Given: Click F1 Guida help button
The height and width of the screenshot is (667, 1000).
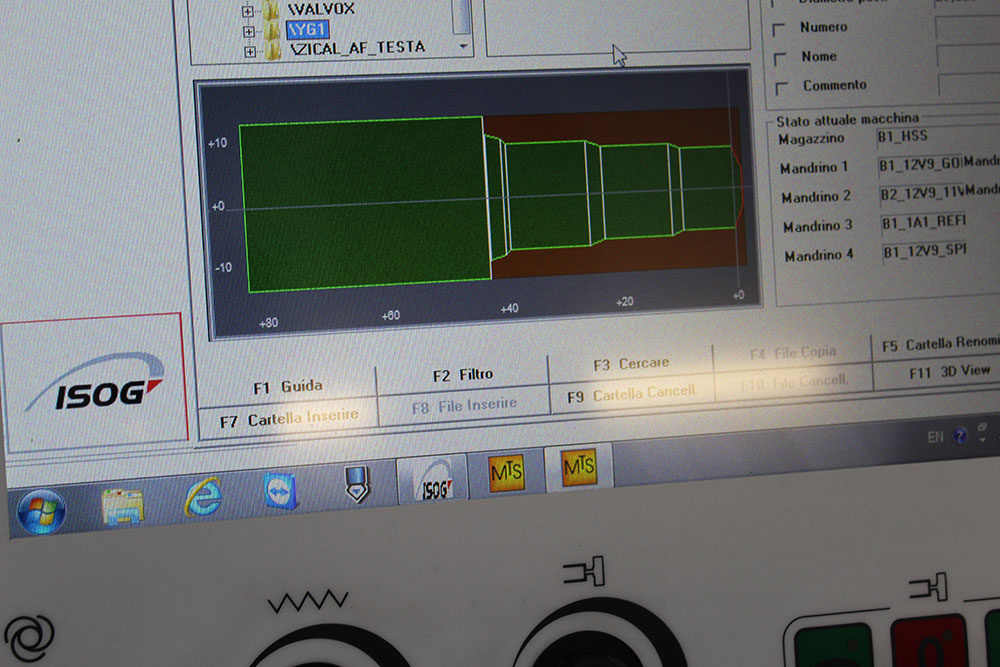Looking at the screenshot, I should point(287,387).
